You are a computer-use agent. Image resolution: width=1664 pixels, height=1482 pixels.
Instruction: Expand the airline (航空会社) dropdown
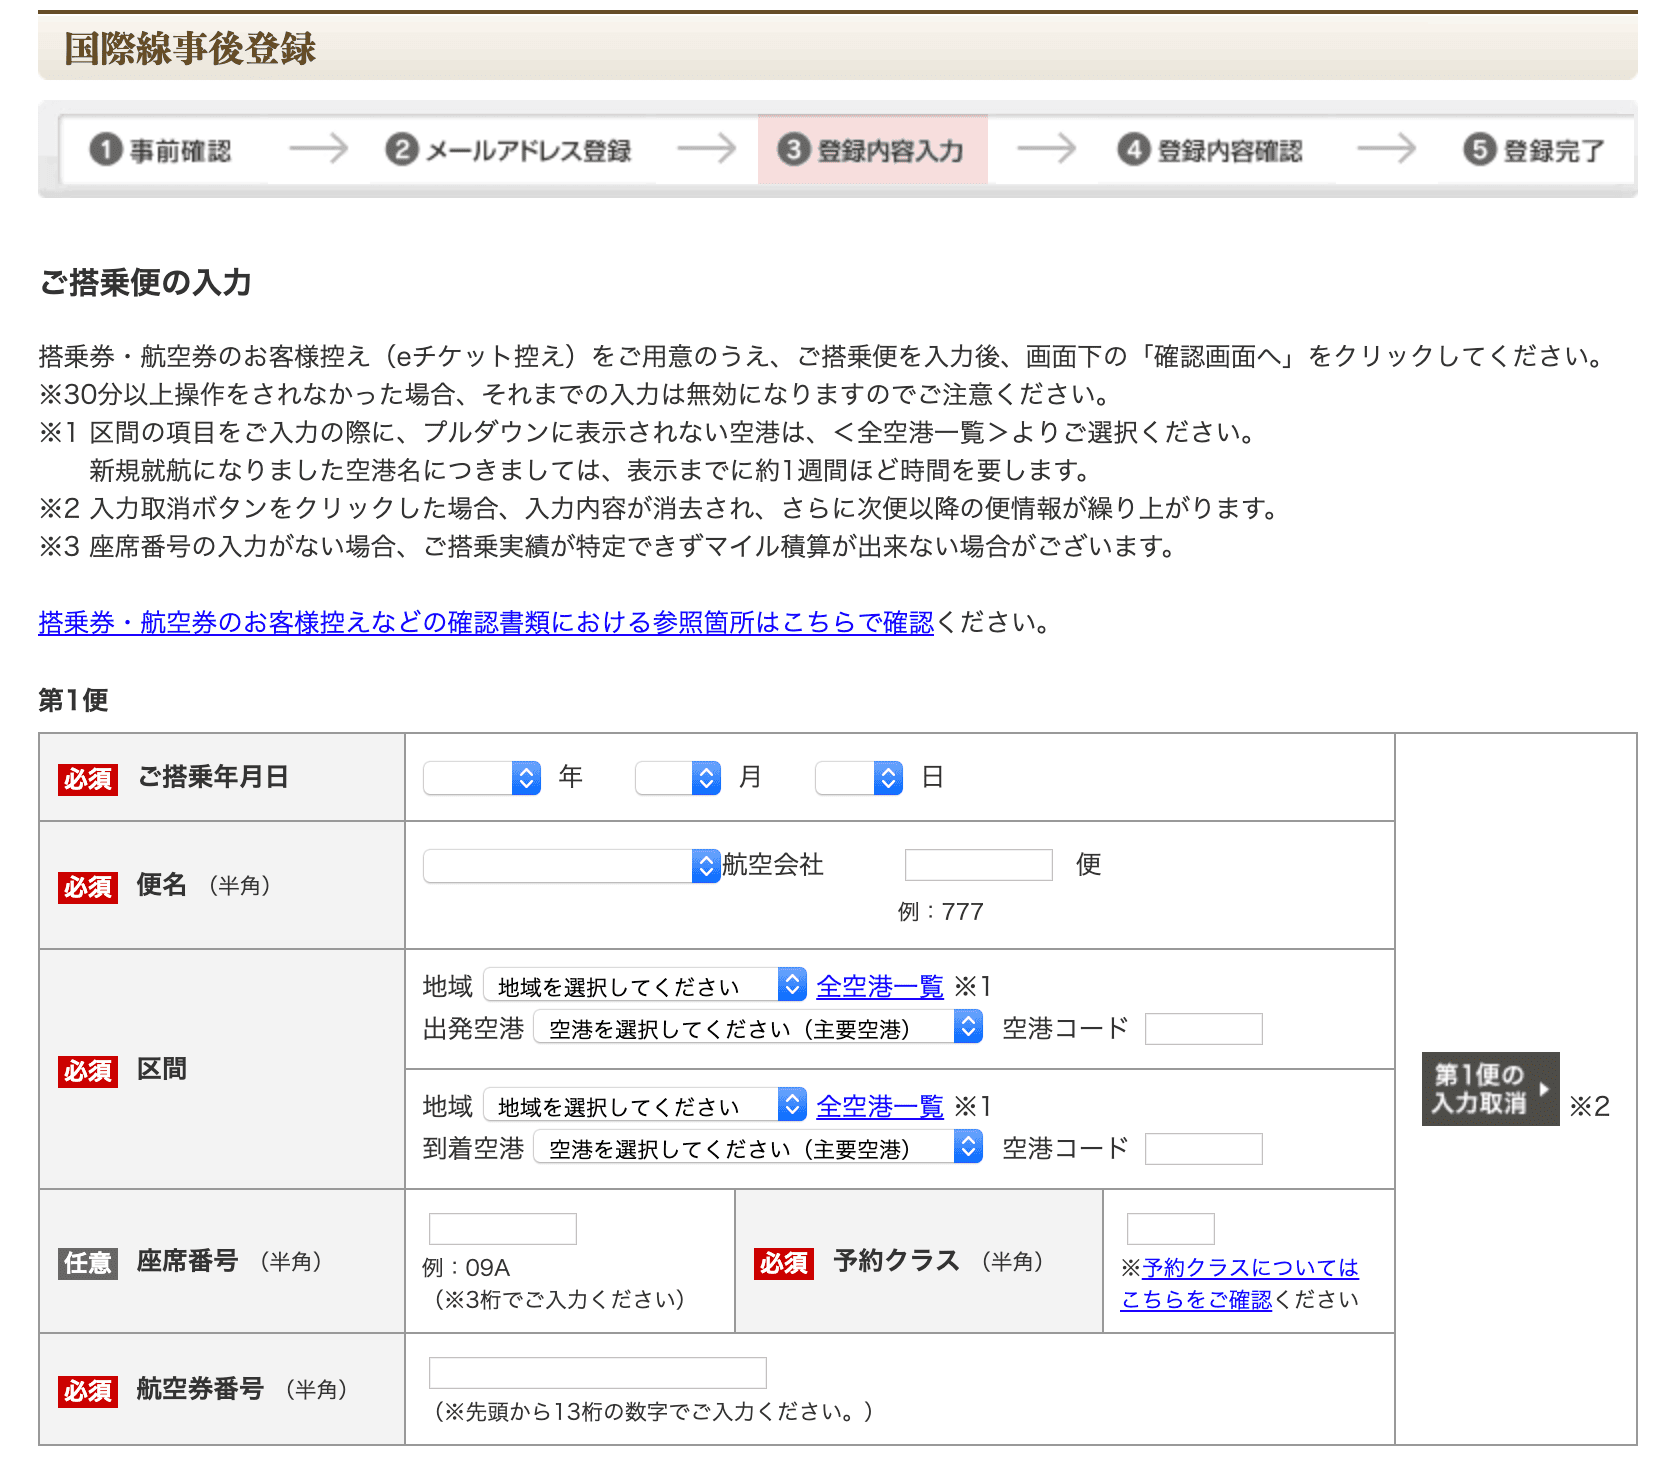[x=571, y=866]
